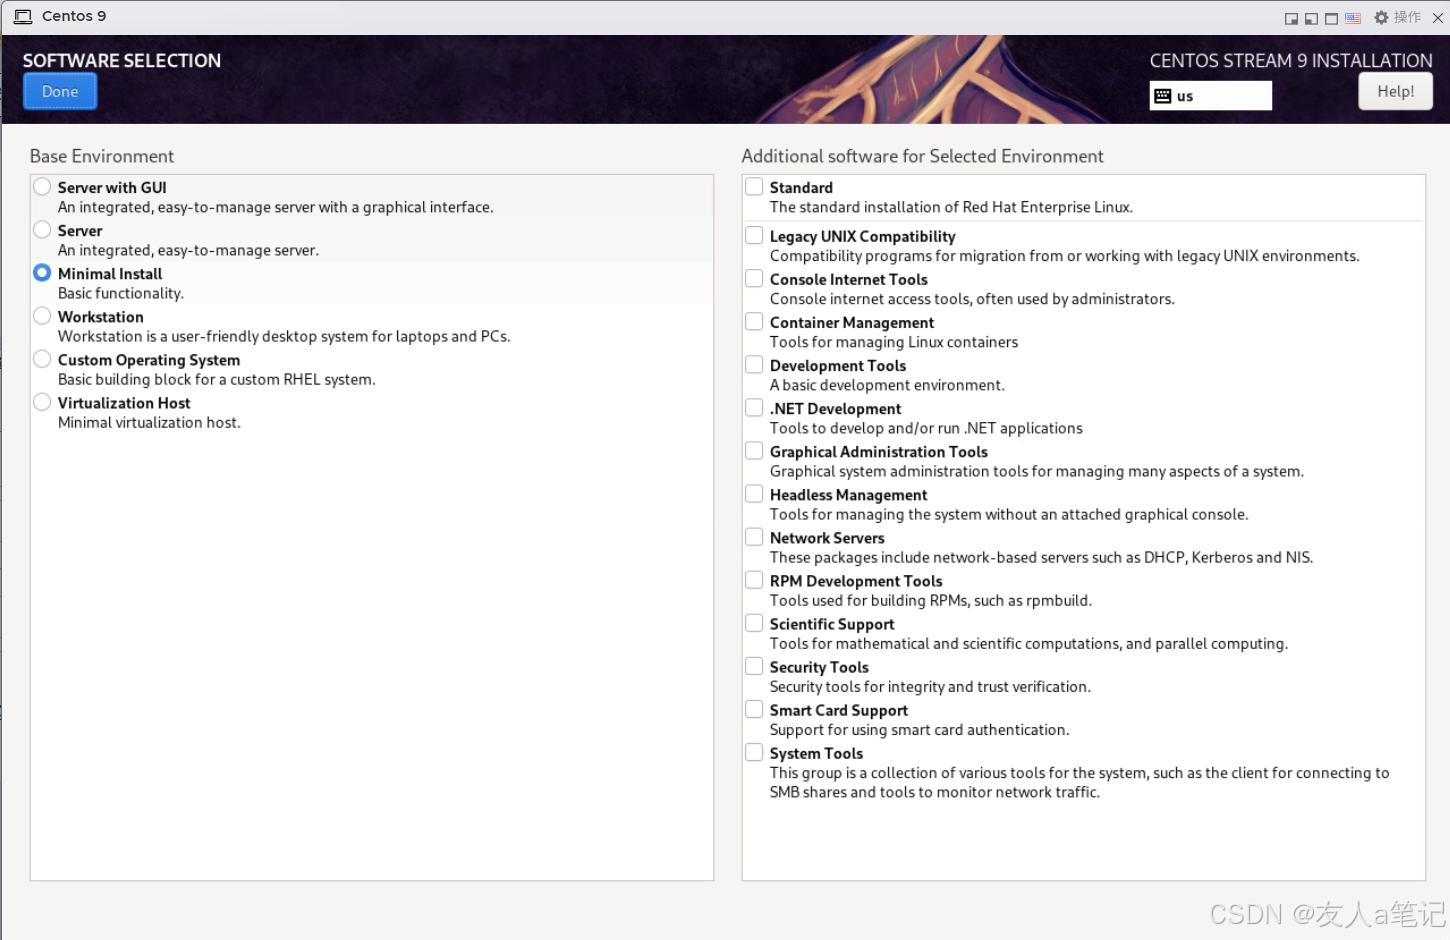Image resolution: width=1450 pixels, height=940 pixels.
Task: Choose the Custom Operating System radio button
Action: (42, 359)
